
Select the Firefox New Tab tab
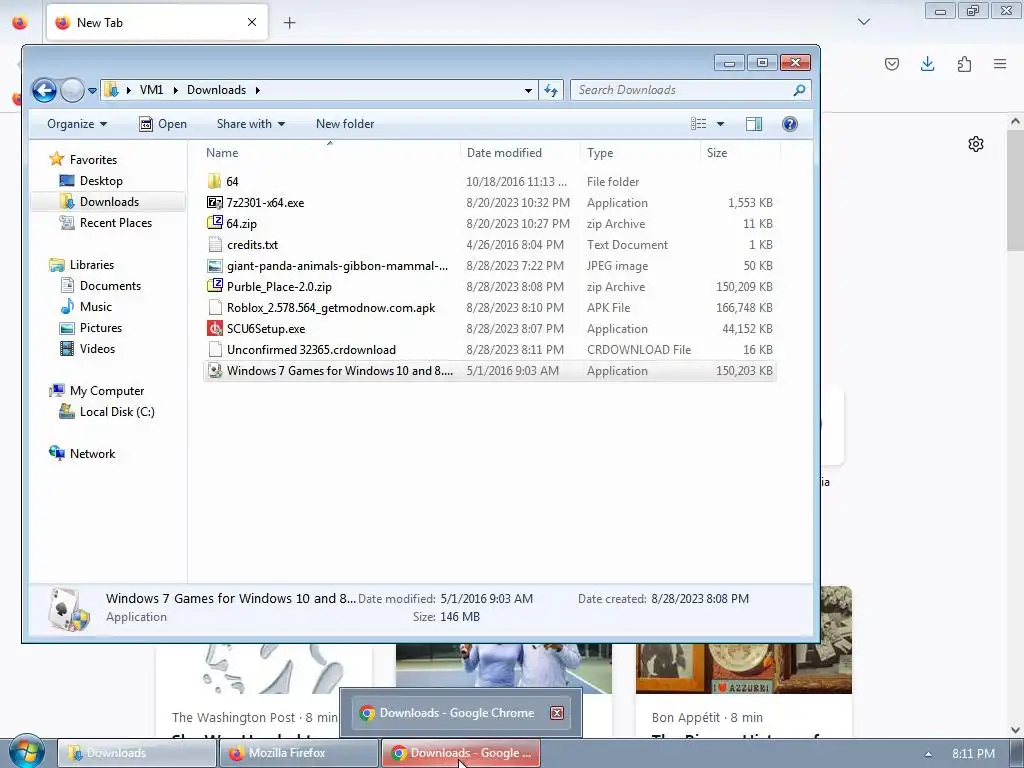point(157,22)
